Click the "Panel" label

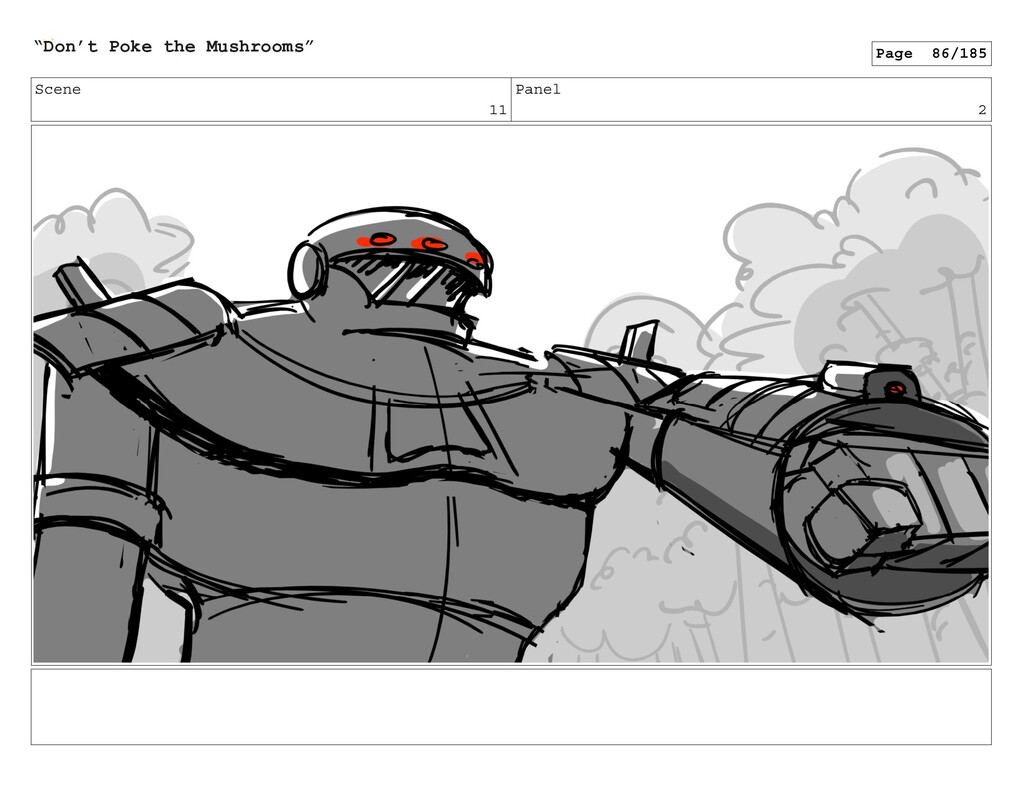coord(537,89)
